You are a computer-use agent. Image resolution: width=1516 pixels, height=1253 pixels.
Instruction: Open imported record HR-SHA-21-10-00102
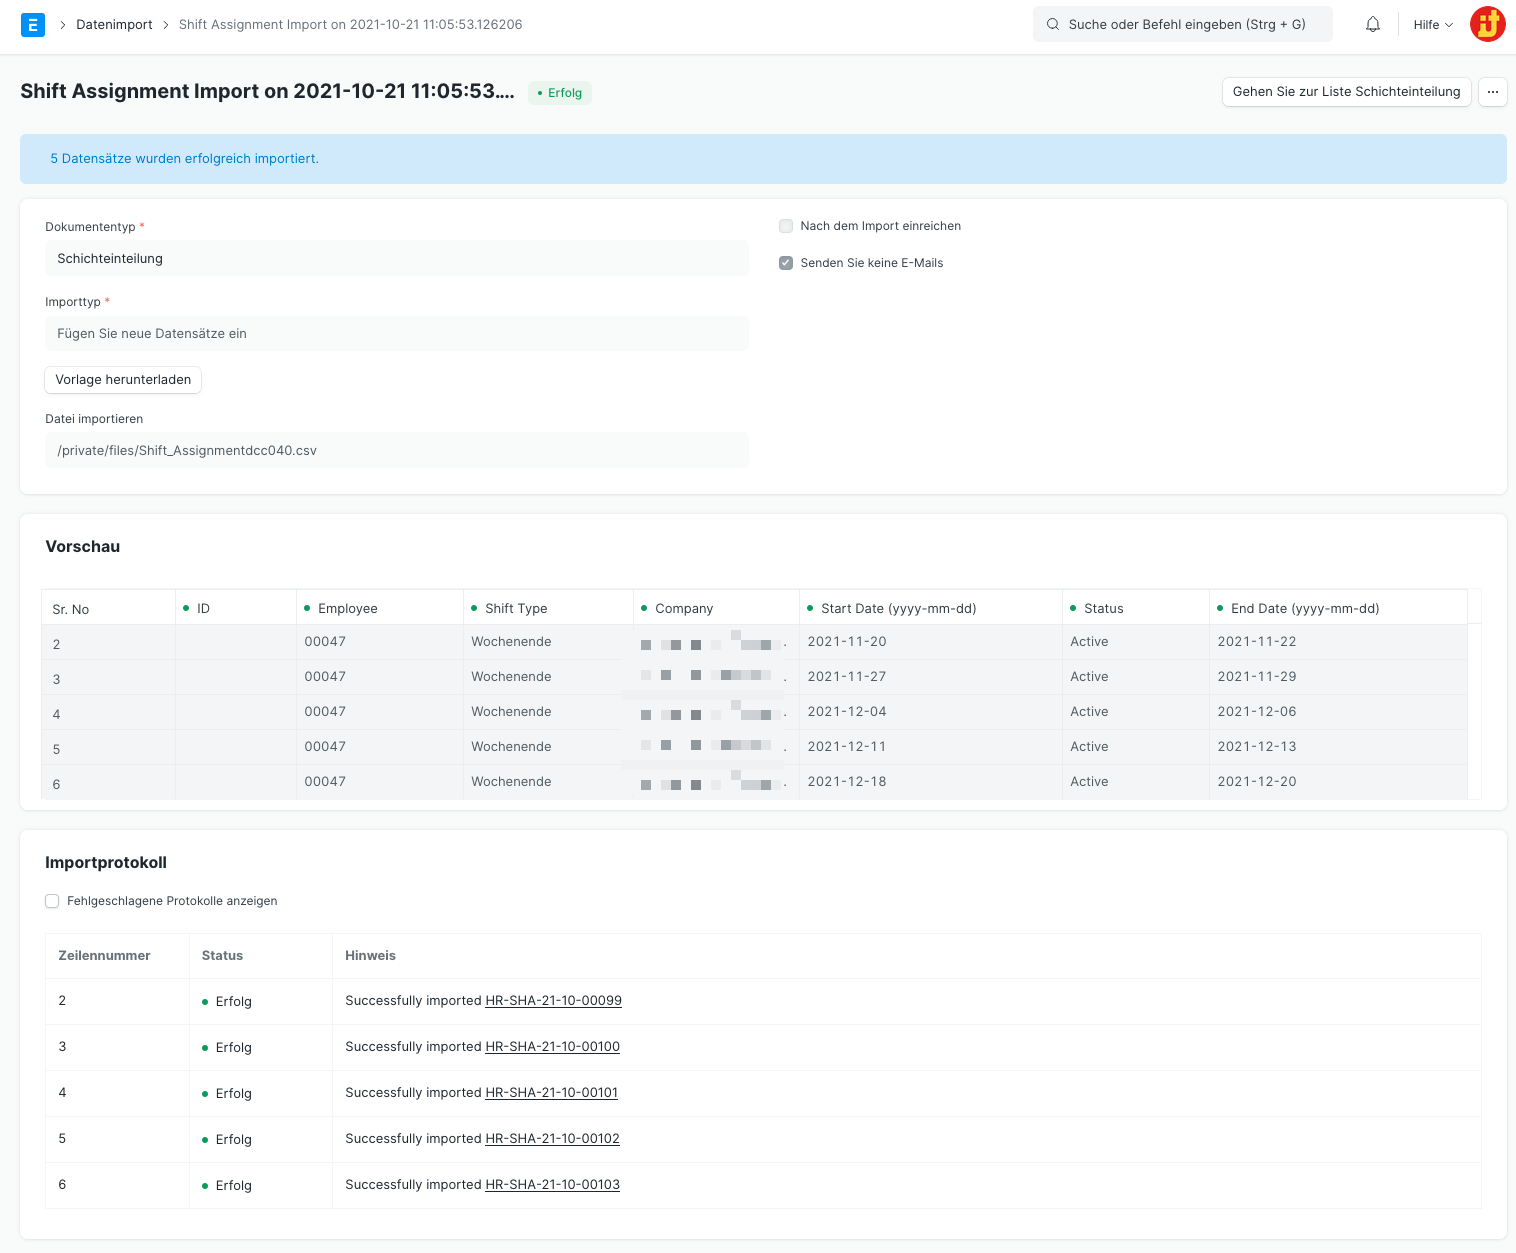(x=552, y=1139)
